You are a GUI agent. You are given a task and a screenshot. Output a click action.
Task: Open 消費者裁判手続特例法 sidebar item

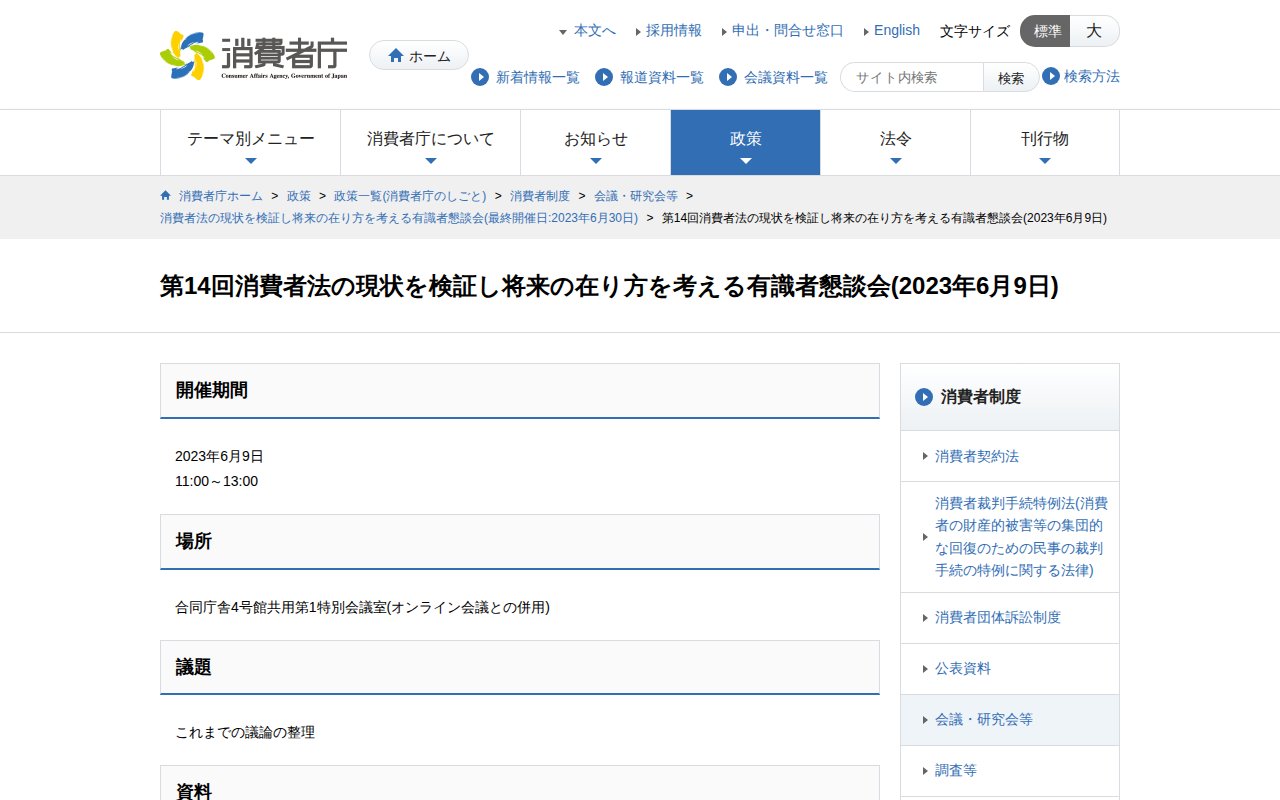(1010, 537)
